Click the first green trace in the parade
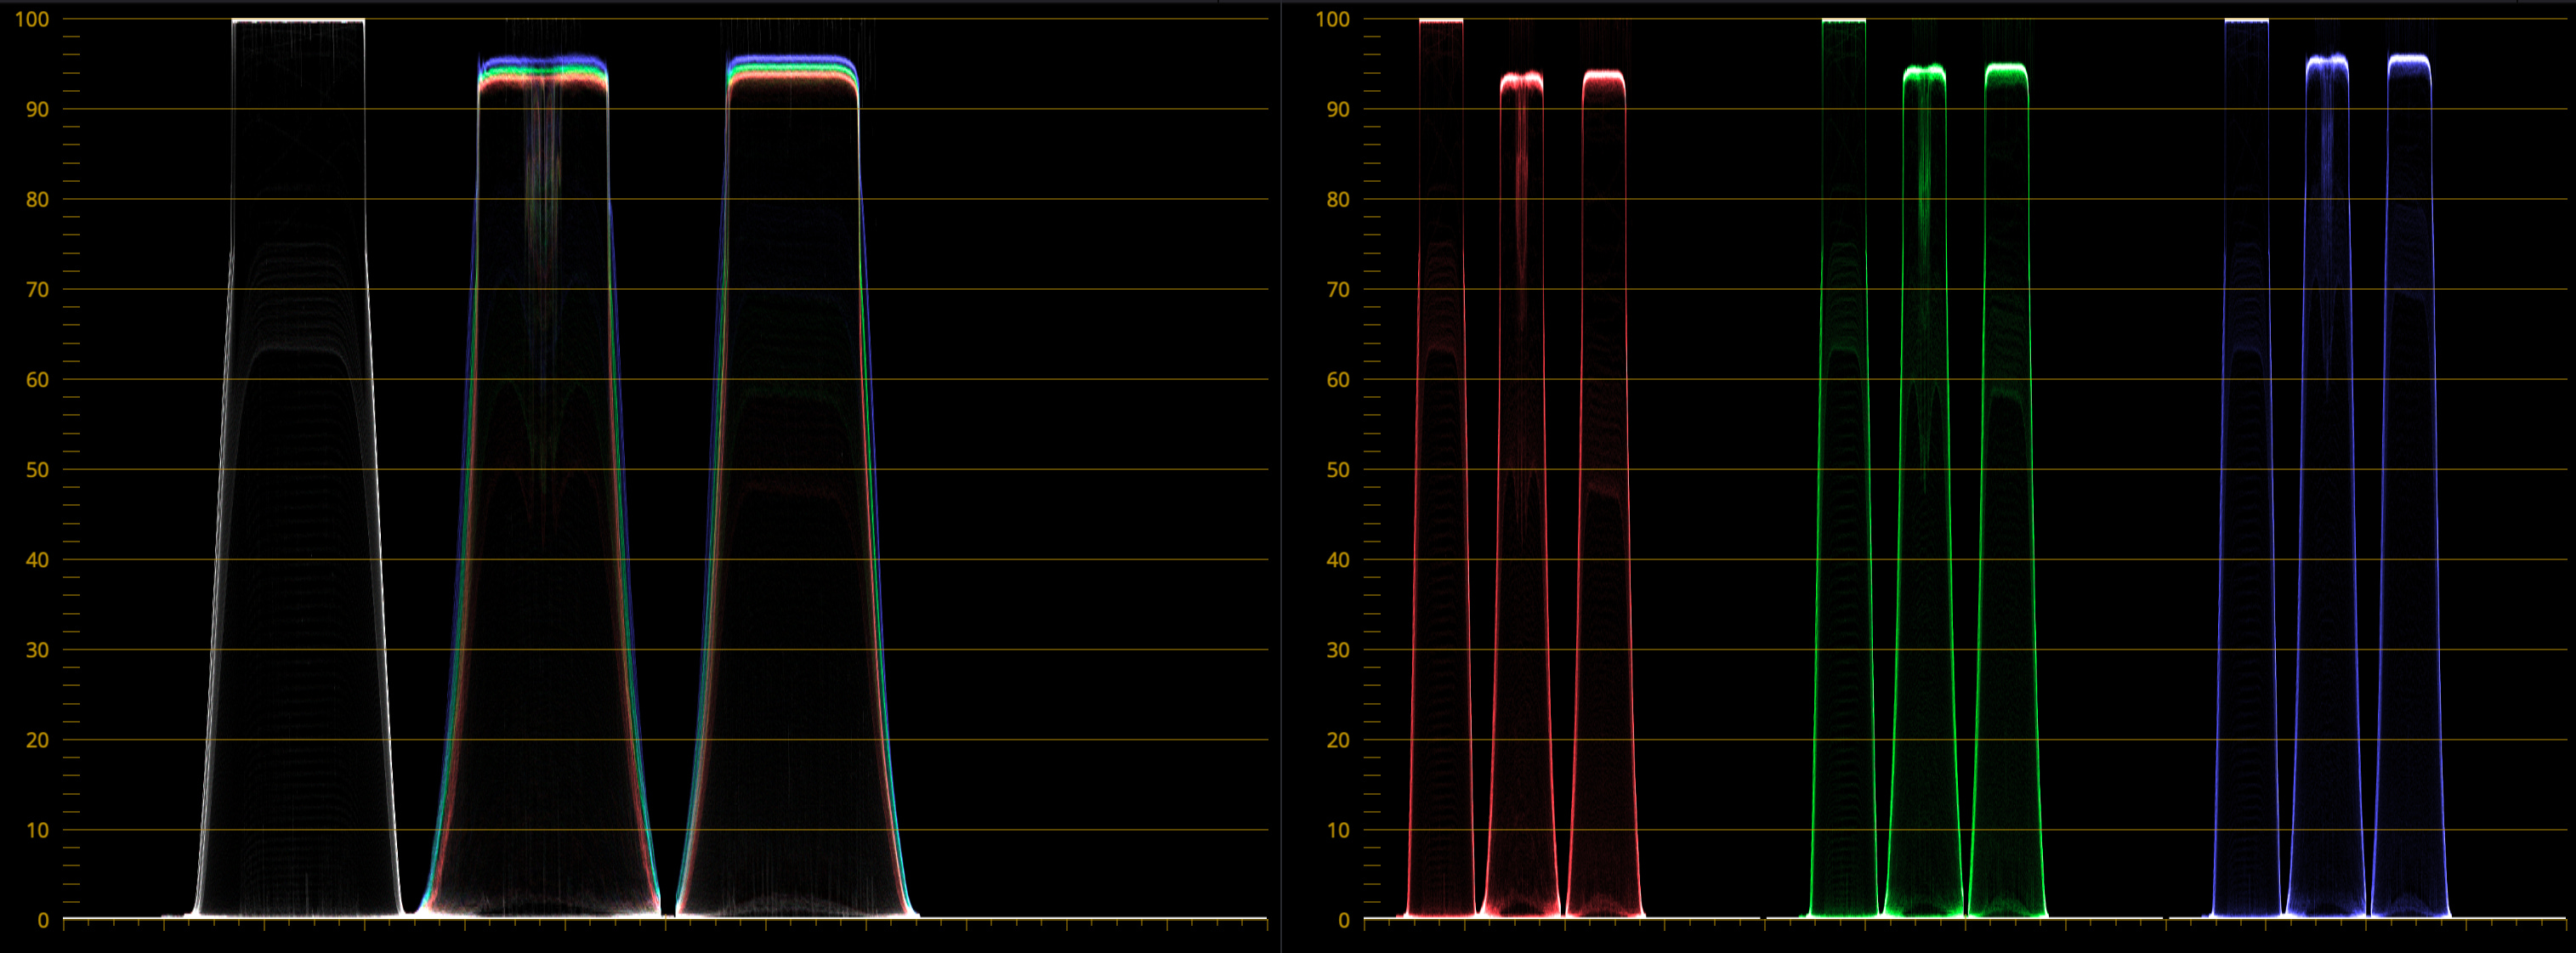This screenshot has width=2576, height=953. pos(1844,500)
